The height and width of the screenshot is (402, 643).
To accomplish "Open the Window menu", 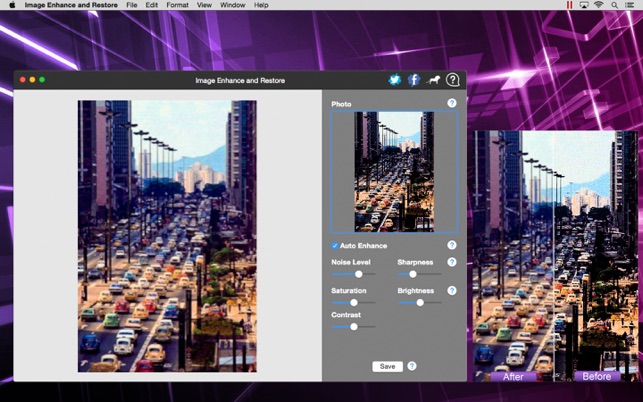I will (x=233, y=5).
